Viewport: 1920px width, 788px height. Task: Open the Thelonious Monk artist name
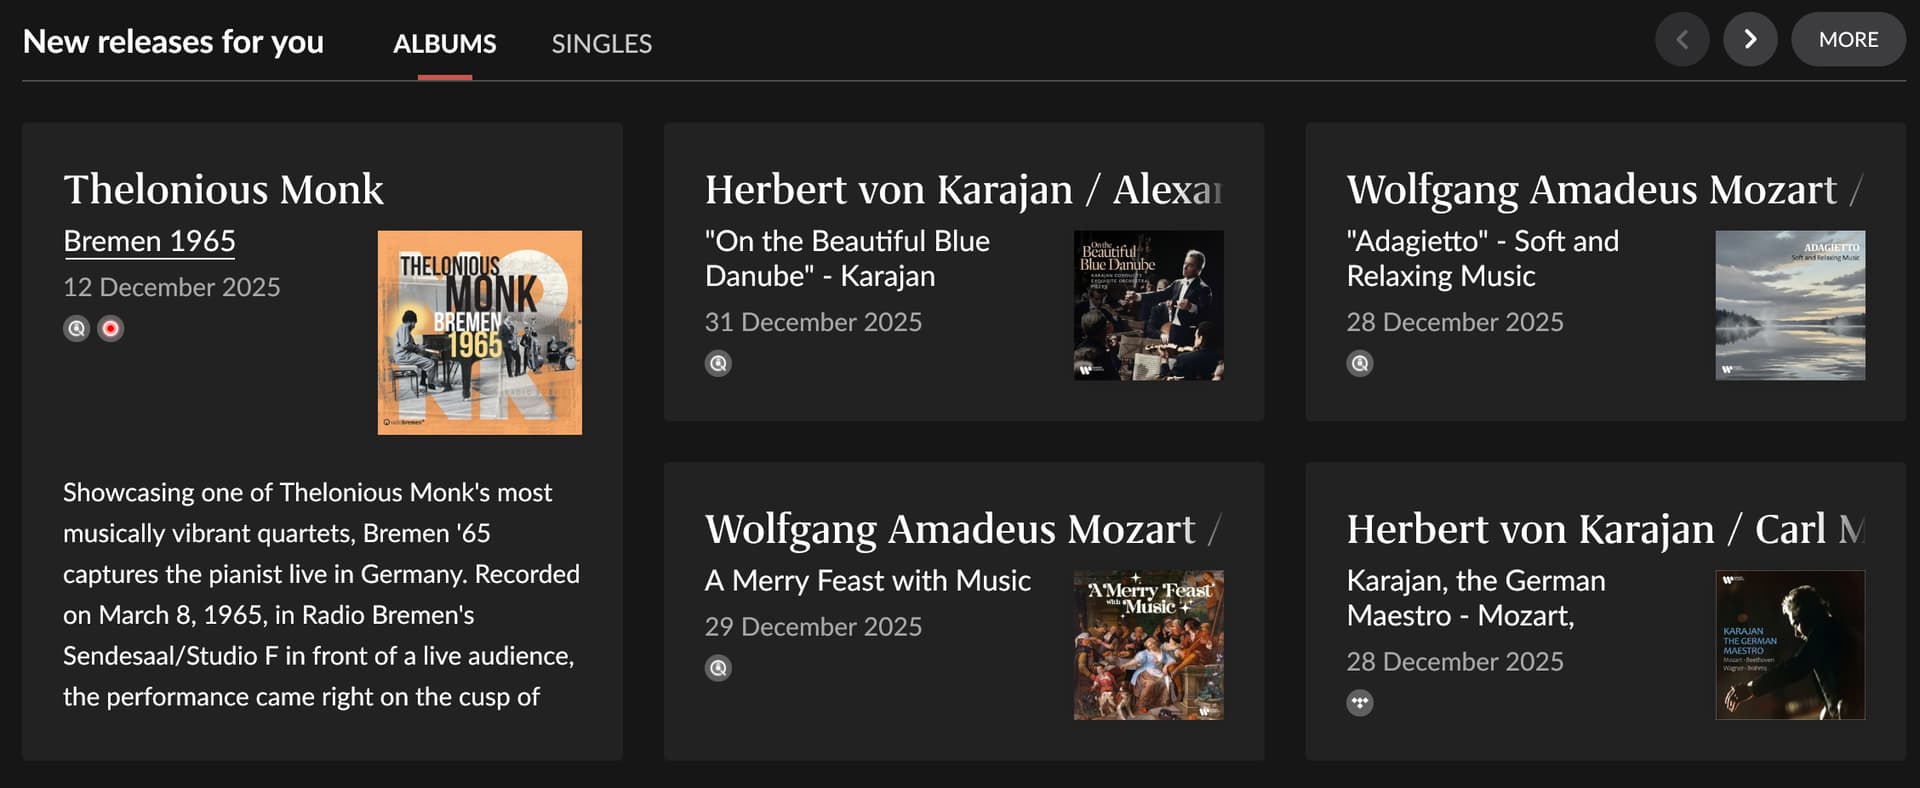point(223,189)
